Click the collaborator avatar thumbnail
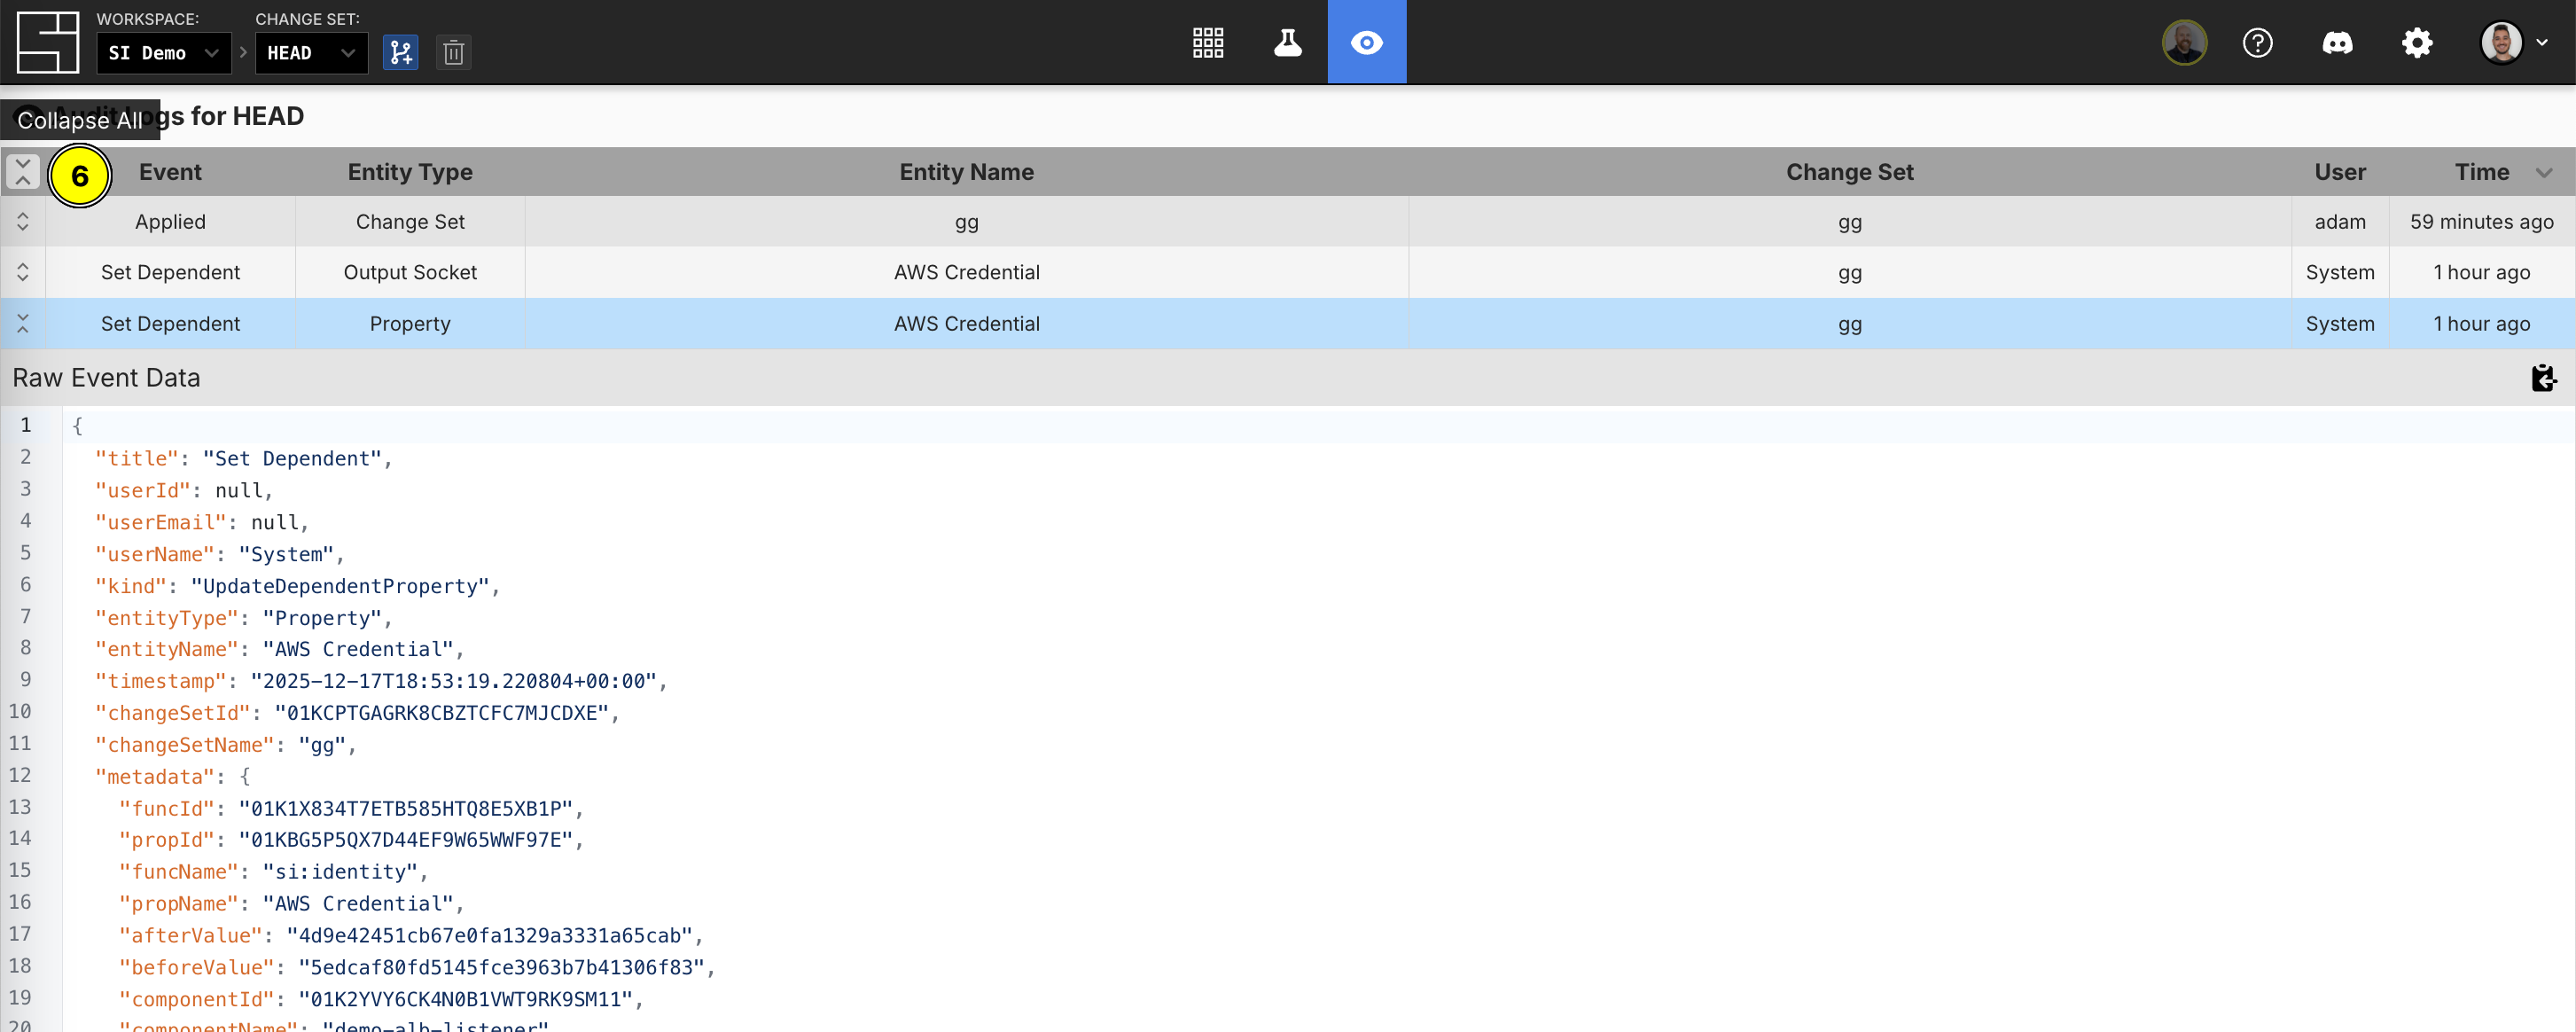Viewport: 2576px width, 1032px height. (2183, 43)
